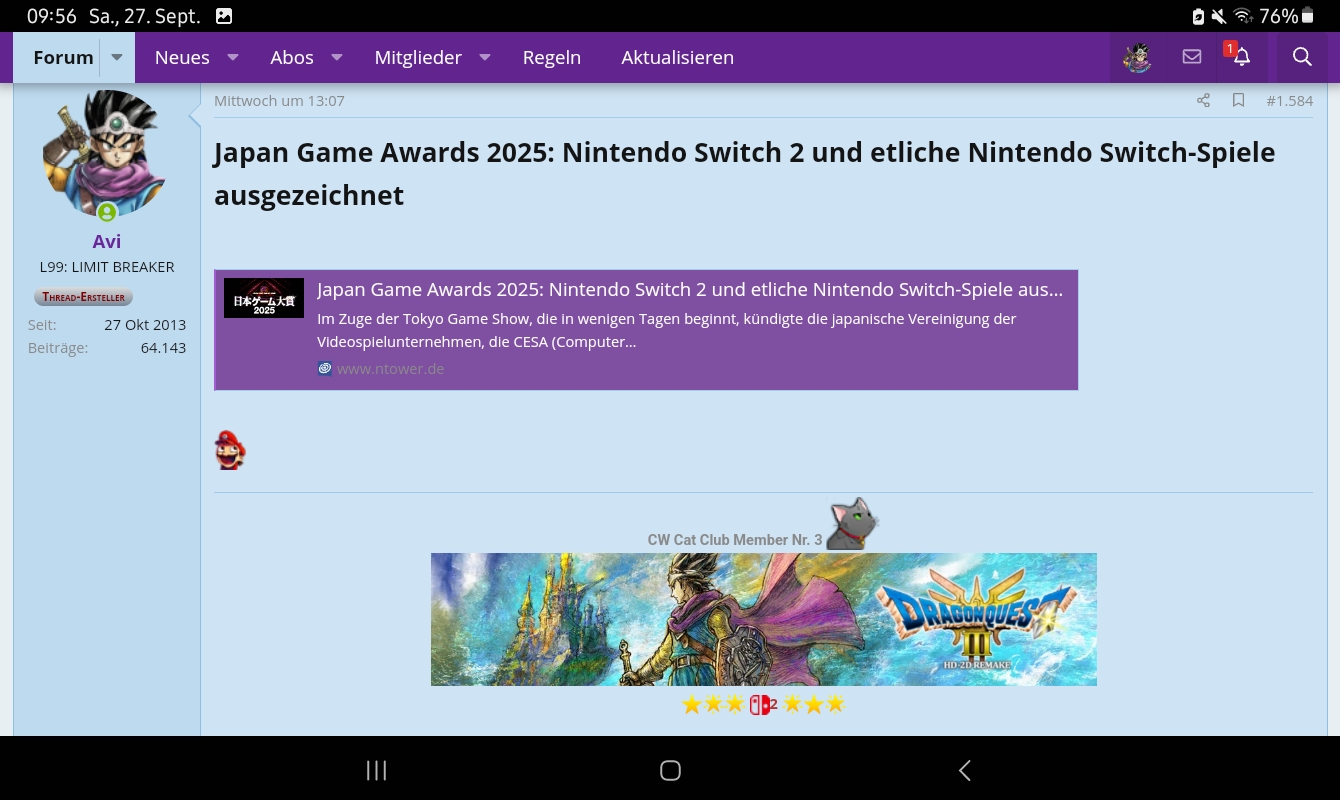The width and height of the screenshot is (1340, 800).
Task: Open the ntower.de Japan Game Awards link preview
Action: (689, 290)
